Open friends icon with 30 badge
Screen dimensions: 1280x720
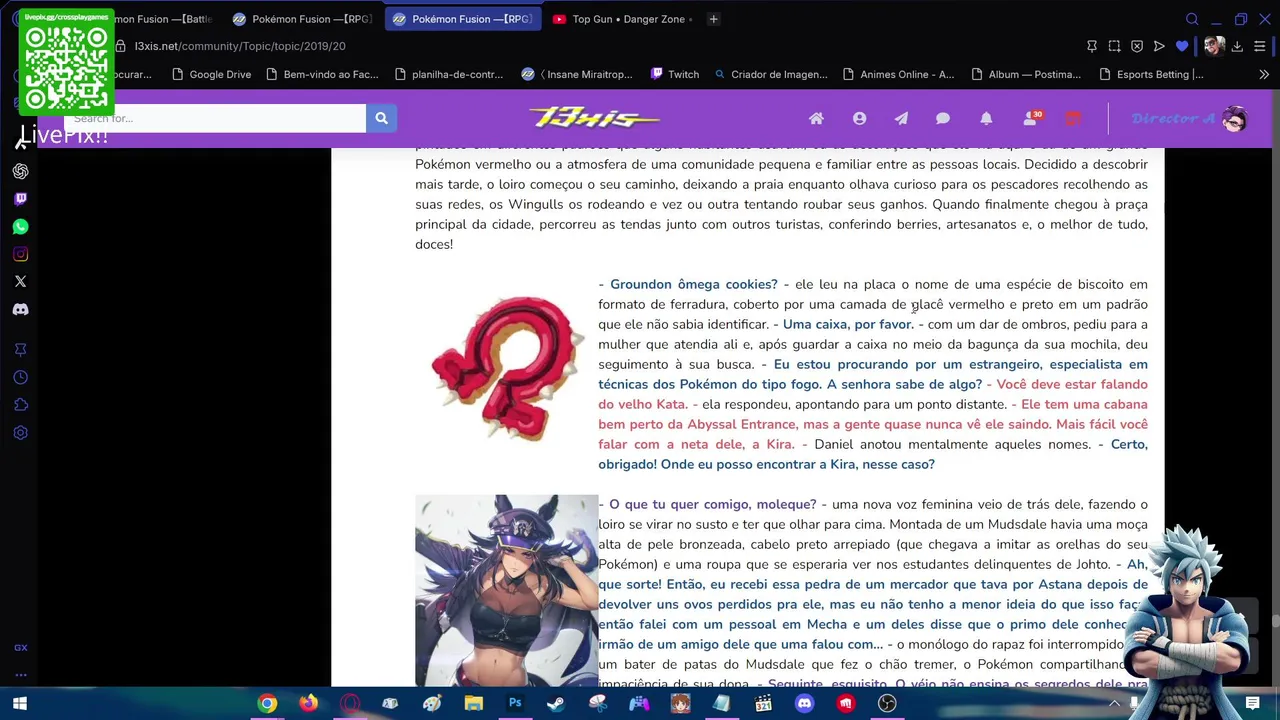[1031, 118]
